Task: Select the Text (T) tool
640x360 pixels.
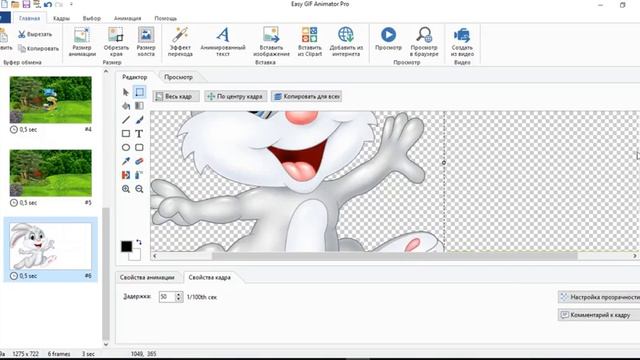Action: (139, 133)
